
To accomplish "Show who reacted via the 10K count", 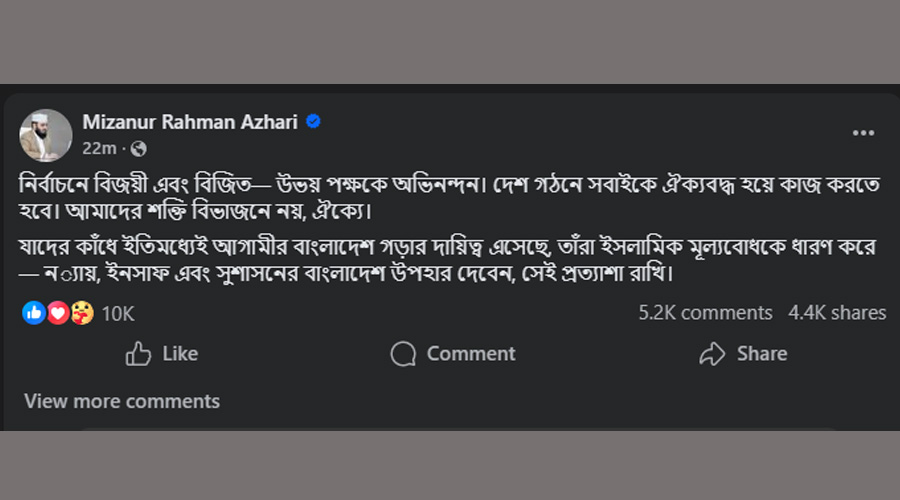I will click(118, 313).
